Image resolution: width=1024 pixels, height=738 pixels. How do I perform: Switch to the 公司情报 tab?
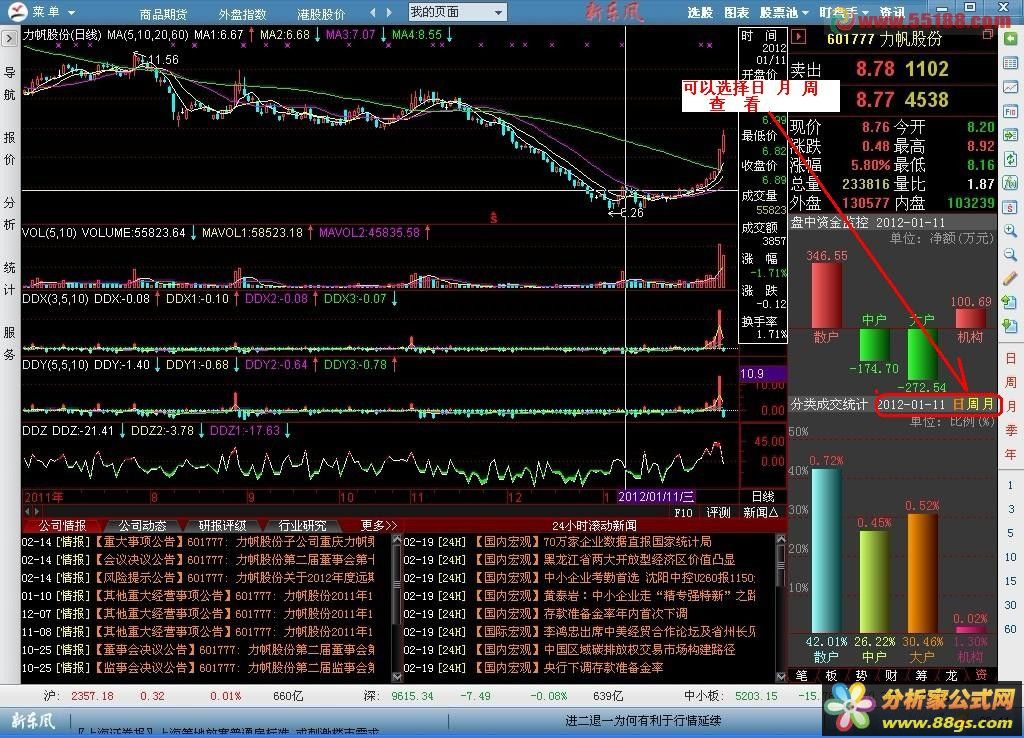click(63, 525)
